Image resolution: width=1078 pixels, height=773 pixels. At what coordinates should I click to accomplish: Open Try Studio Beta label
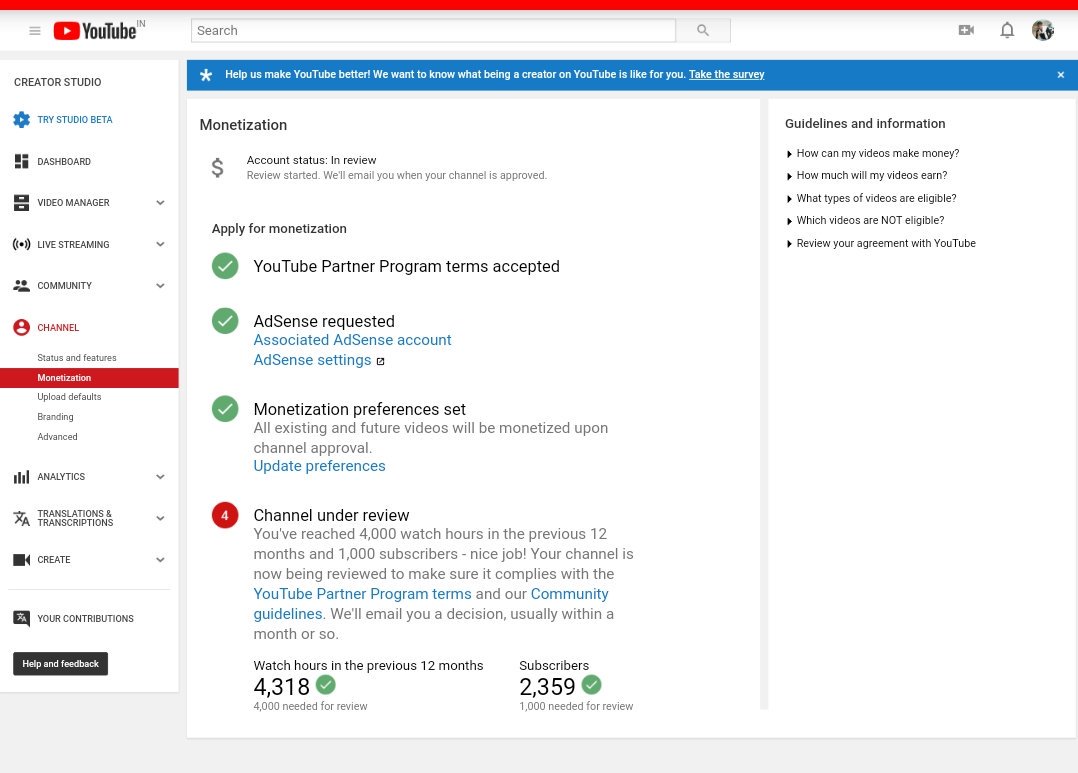click(74, 120)
